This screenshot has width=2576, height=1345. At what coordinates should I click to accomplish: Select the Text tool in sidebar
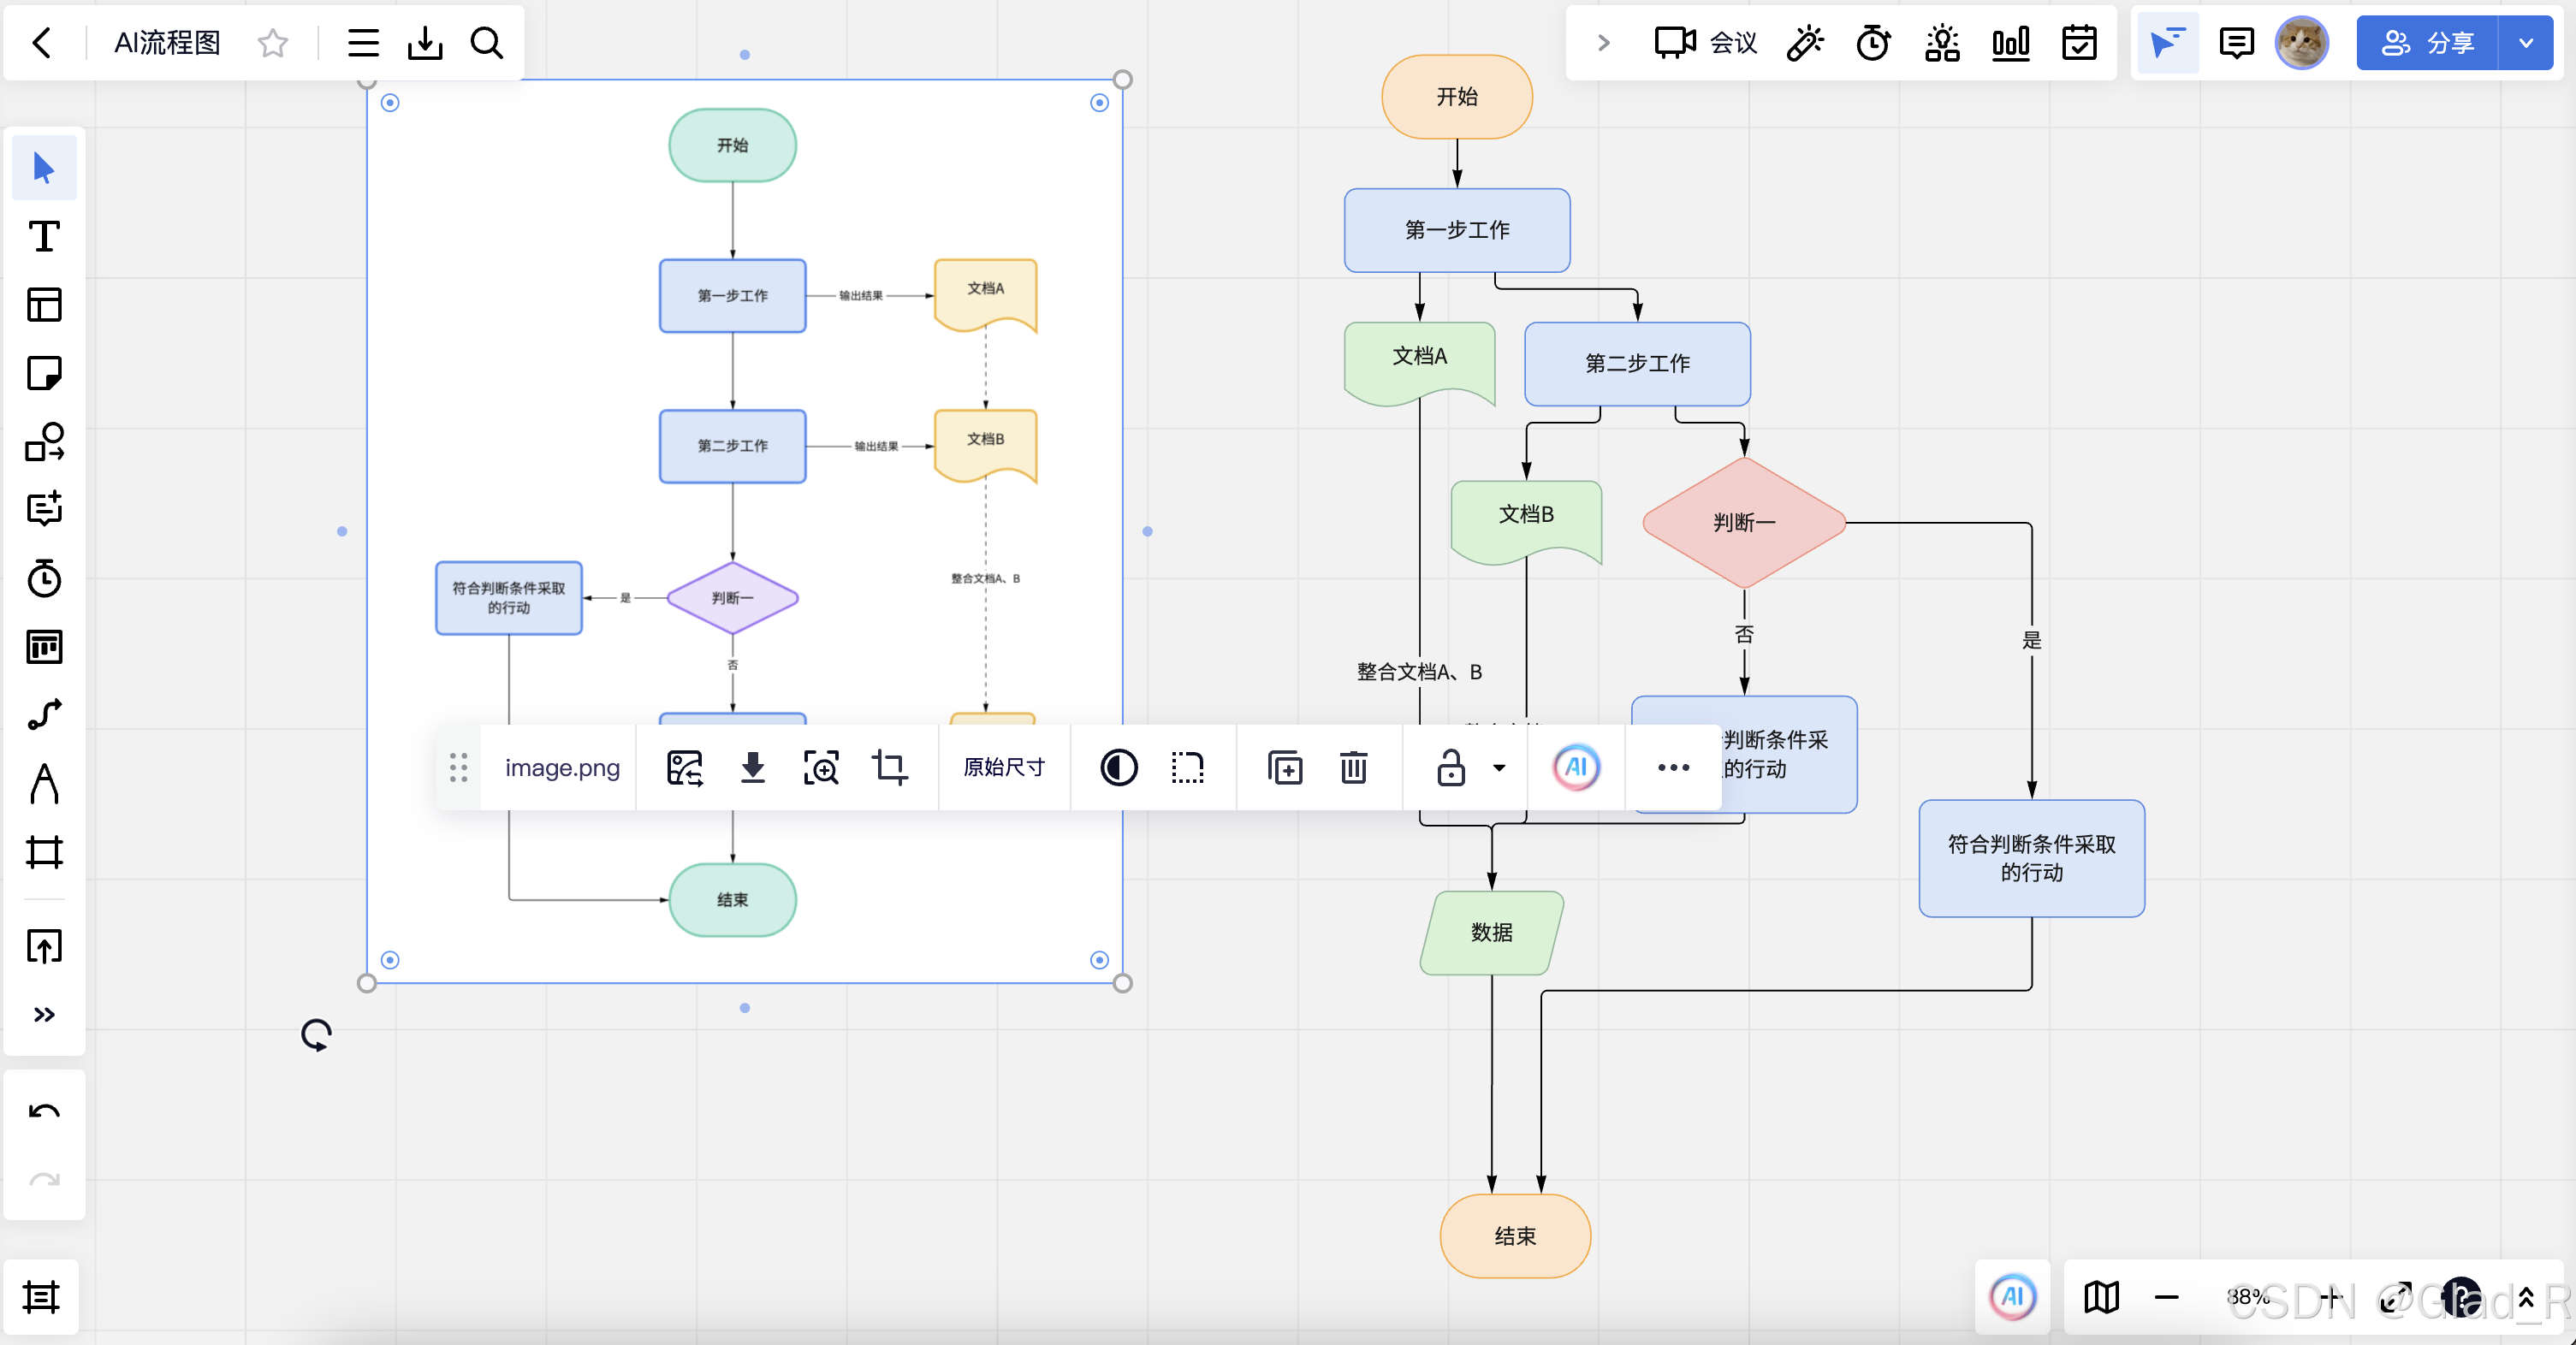point(44,237)
